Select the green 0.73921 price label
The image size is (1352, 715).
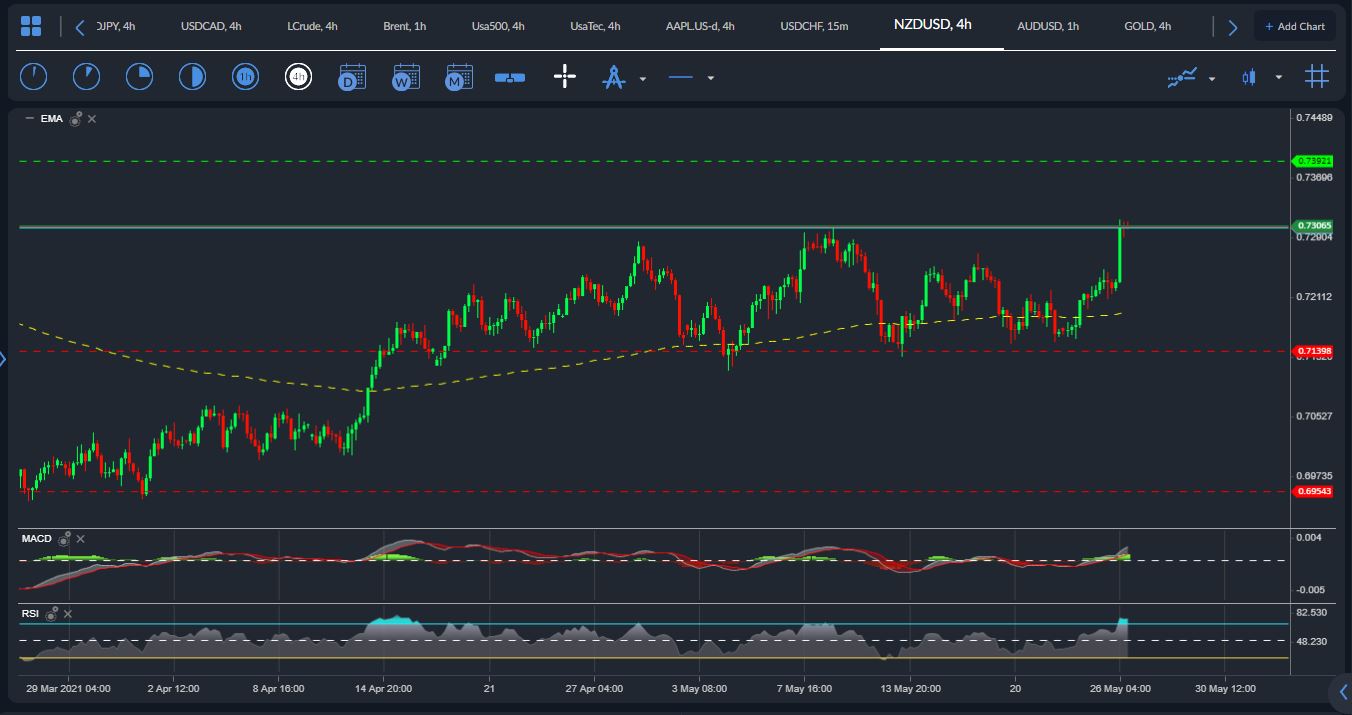1312,161
